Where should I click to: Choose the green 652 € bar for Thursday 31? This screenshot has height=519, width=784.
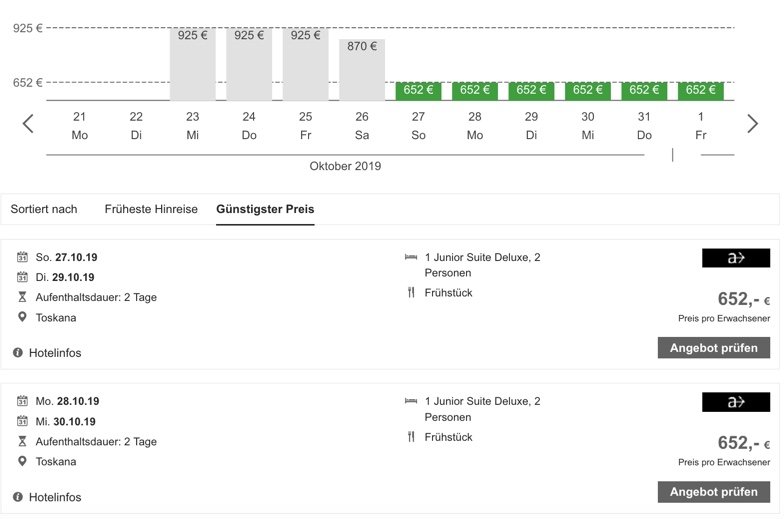[644, 91]
